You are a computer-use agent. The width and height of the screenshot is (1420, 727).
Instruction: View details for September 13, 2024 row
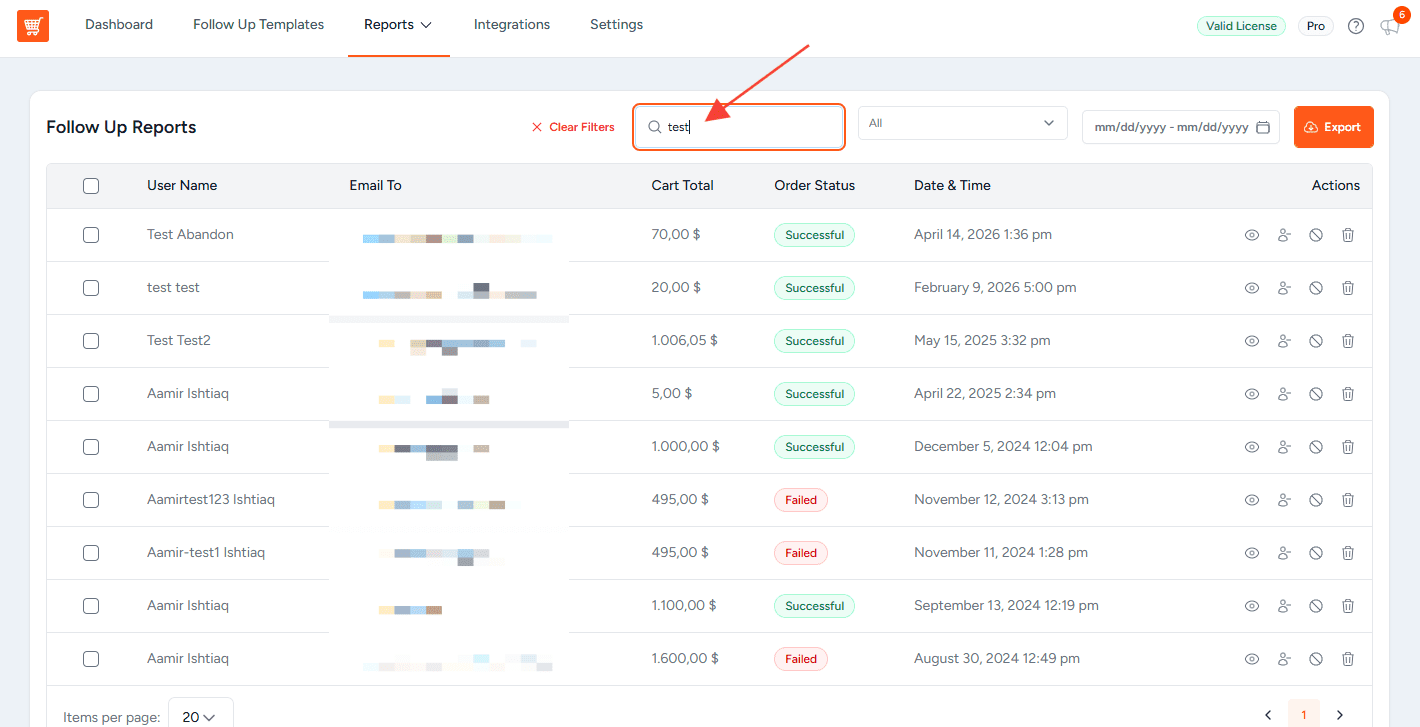[x=1251, y=606]
